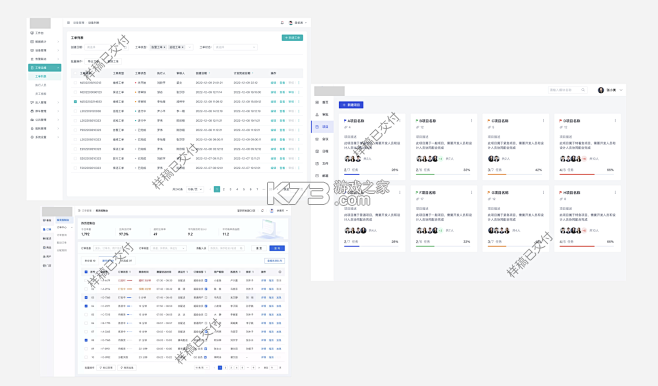This screenshot has width=658, height=386.
Task: Check the first row checkbox in teal table
Action: [76, 83]
